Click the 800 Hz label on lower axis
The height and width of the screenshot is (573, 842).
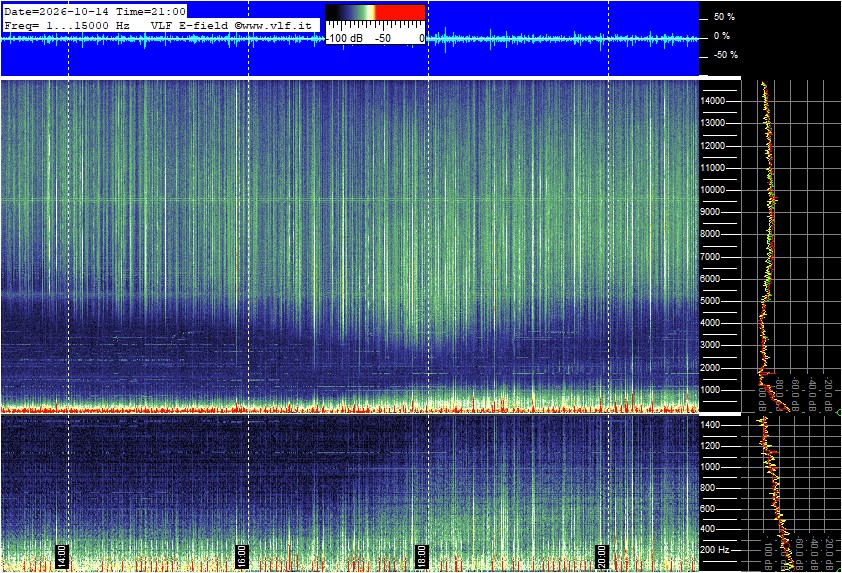[x=708, y=488]
